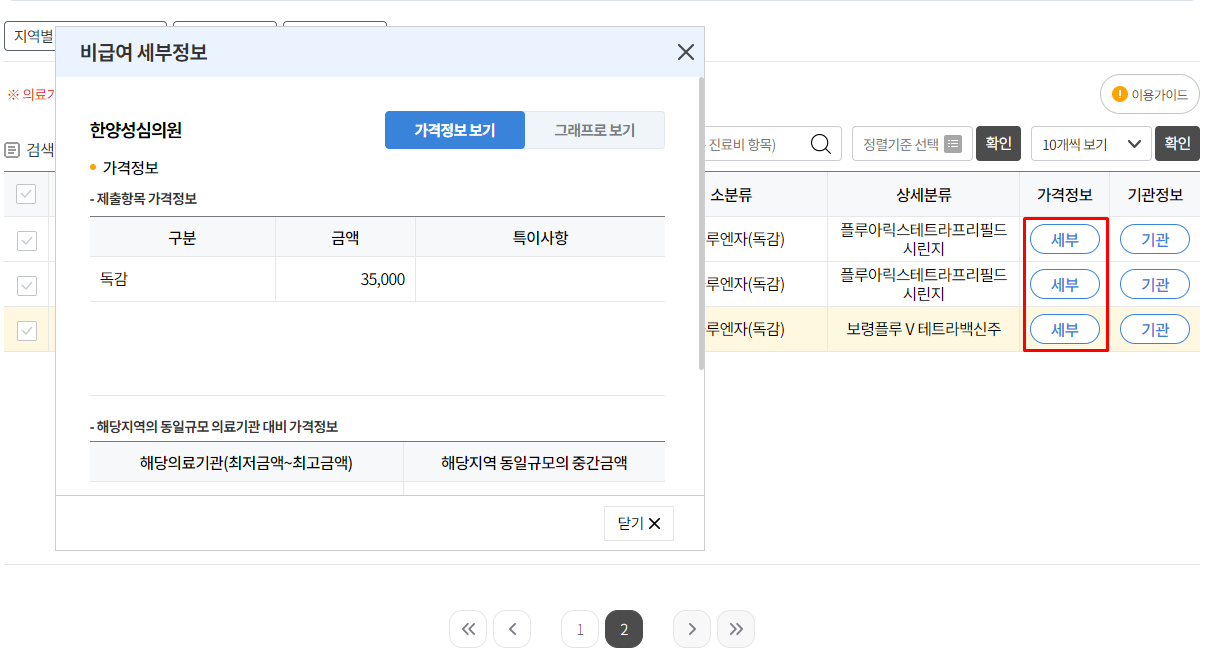Switch to 그래프로 보기 tab
This screenshot has width=1215, height=664.
[x=595, y=130]
